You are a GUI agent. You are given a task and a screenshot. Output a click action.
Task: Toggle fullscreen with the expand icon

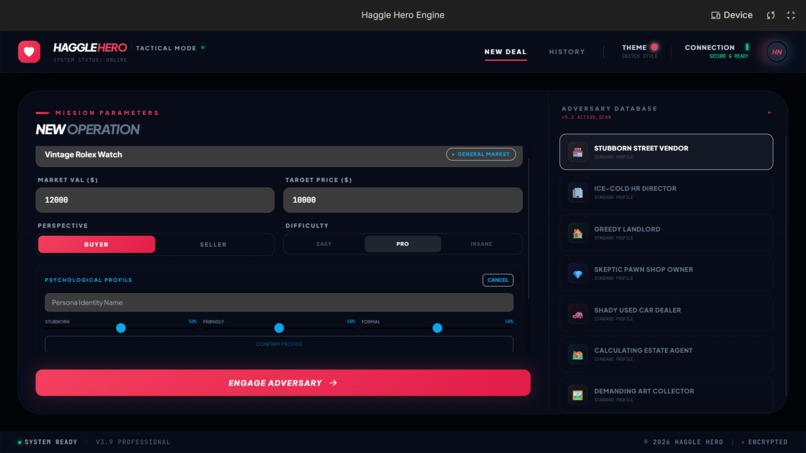[791, 15]
